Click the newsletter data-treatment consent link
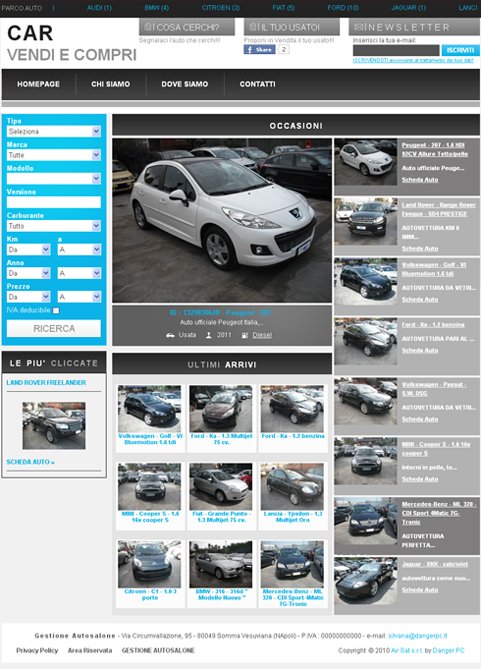 [413, 61]
